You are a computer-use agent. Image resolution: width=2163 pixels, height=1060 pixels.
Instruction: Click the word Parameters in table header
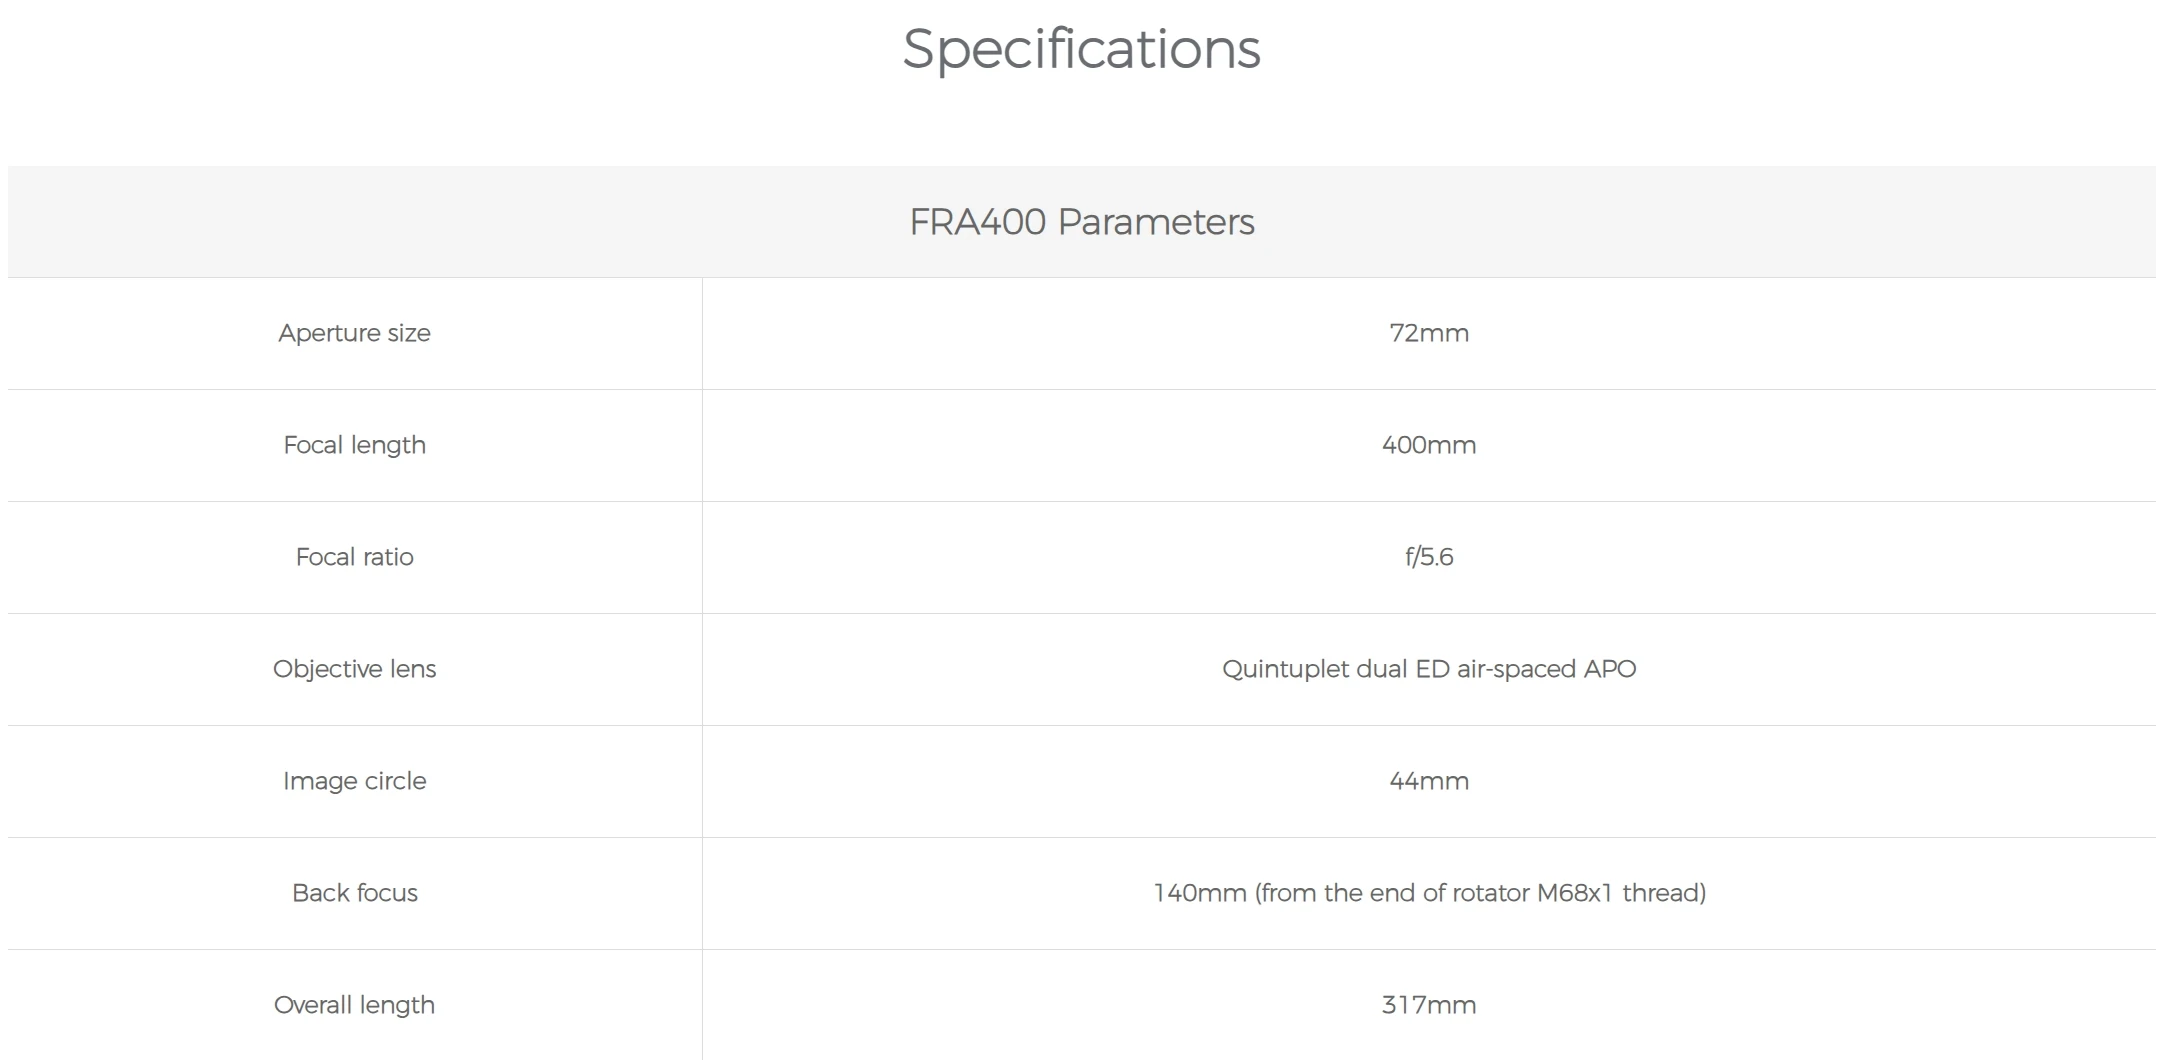[x=1155, y=222]
